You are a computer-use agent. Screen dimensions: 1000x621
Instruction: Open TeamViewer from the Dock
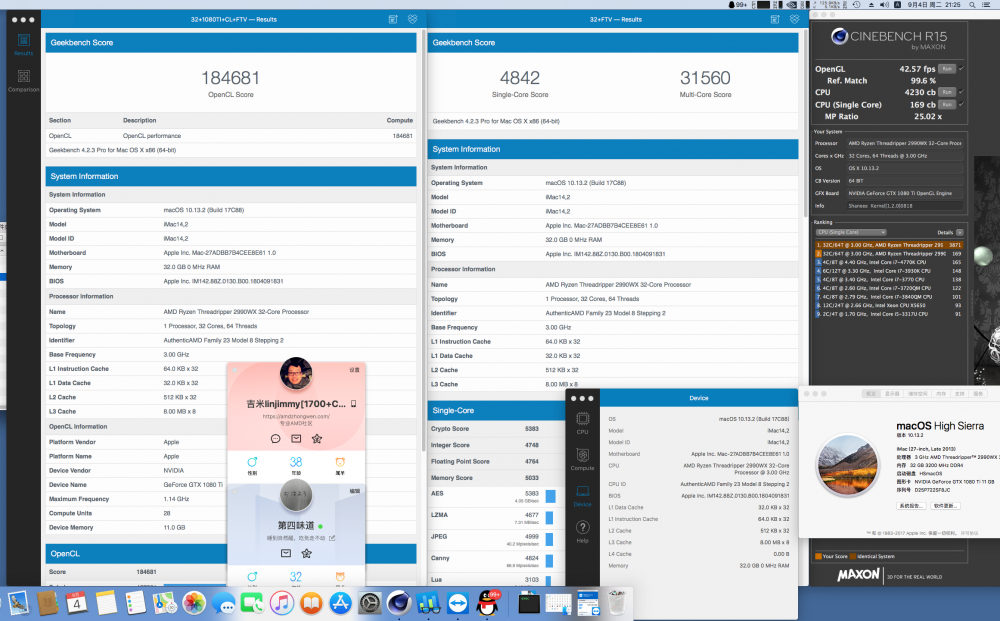click(457, 603)
